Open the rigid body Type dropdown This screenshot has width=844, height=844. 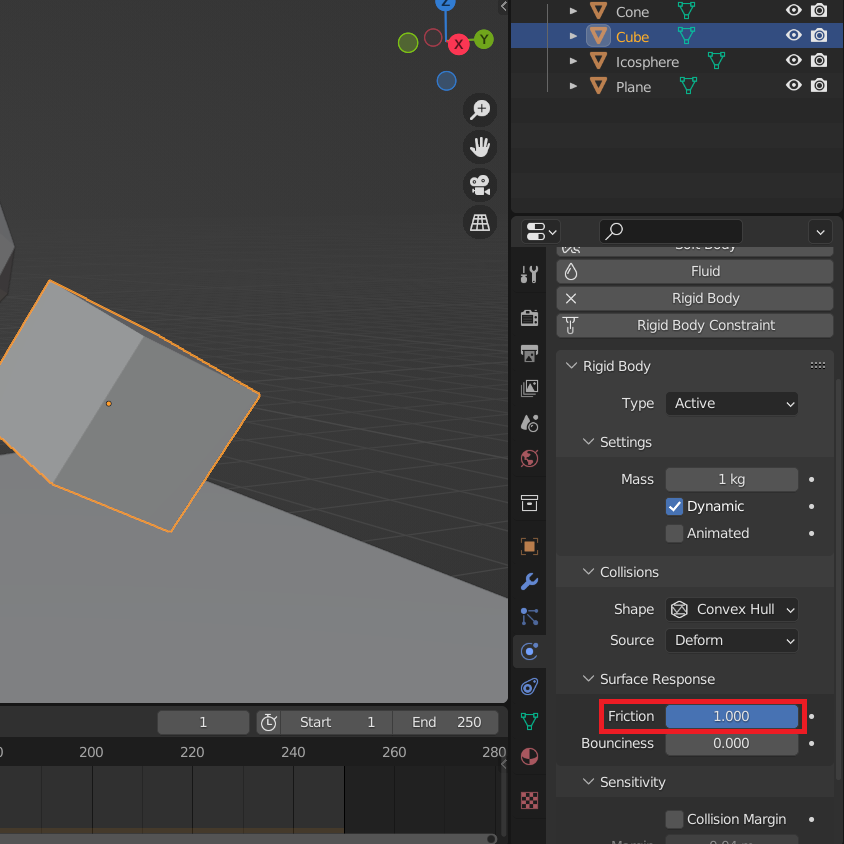(732, 404)
